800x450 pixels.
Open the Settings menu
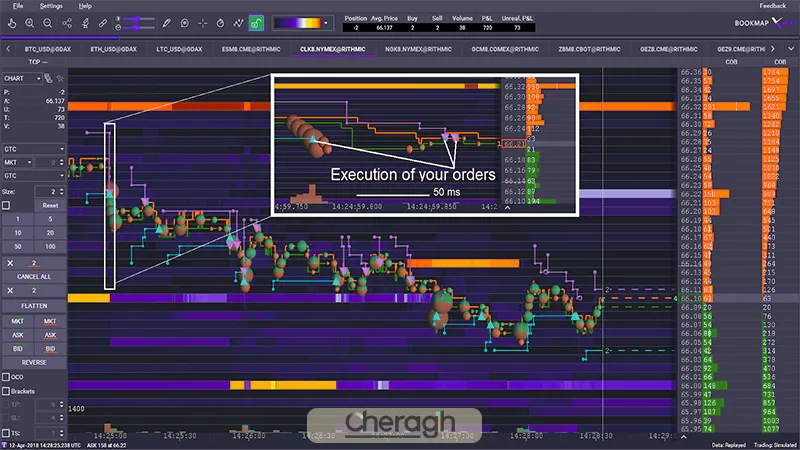(x=50, y=6)
